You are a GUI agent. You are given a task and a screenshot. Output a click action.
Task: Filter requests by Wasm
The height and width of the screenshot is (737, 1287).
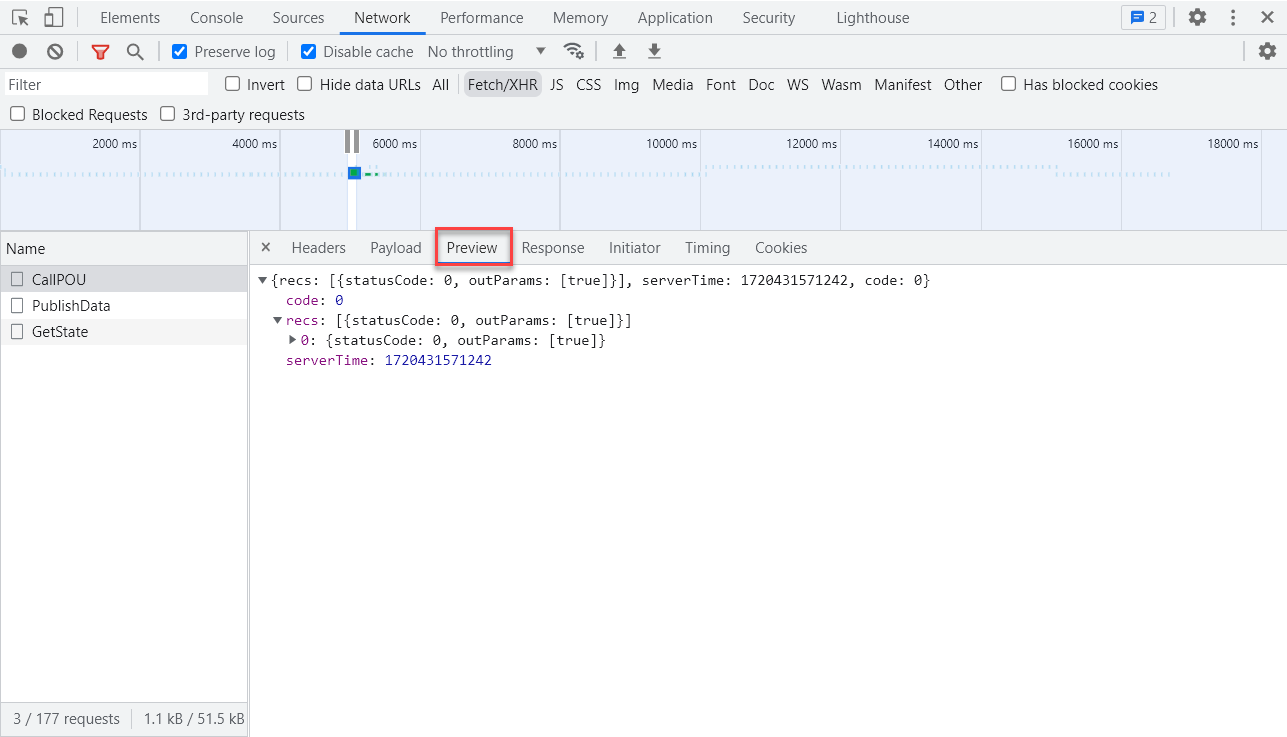click(841, 84)
